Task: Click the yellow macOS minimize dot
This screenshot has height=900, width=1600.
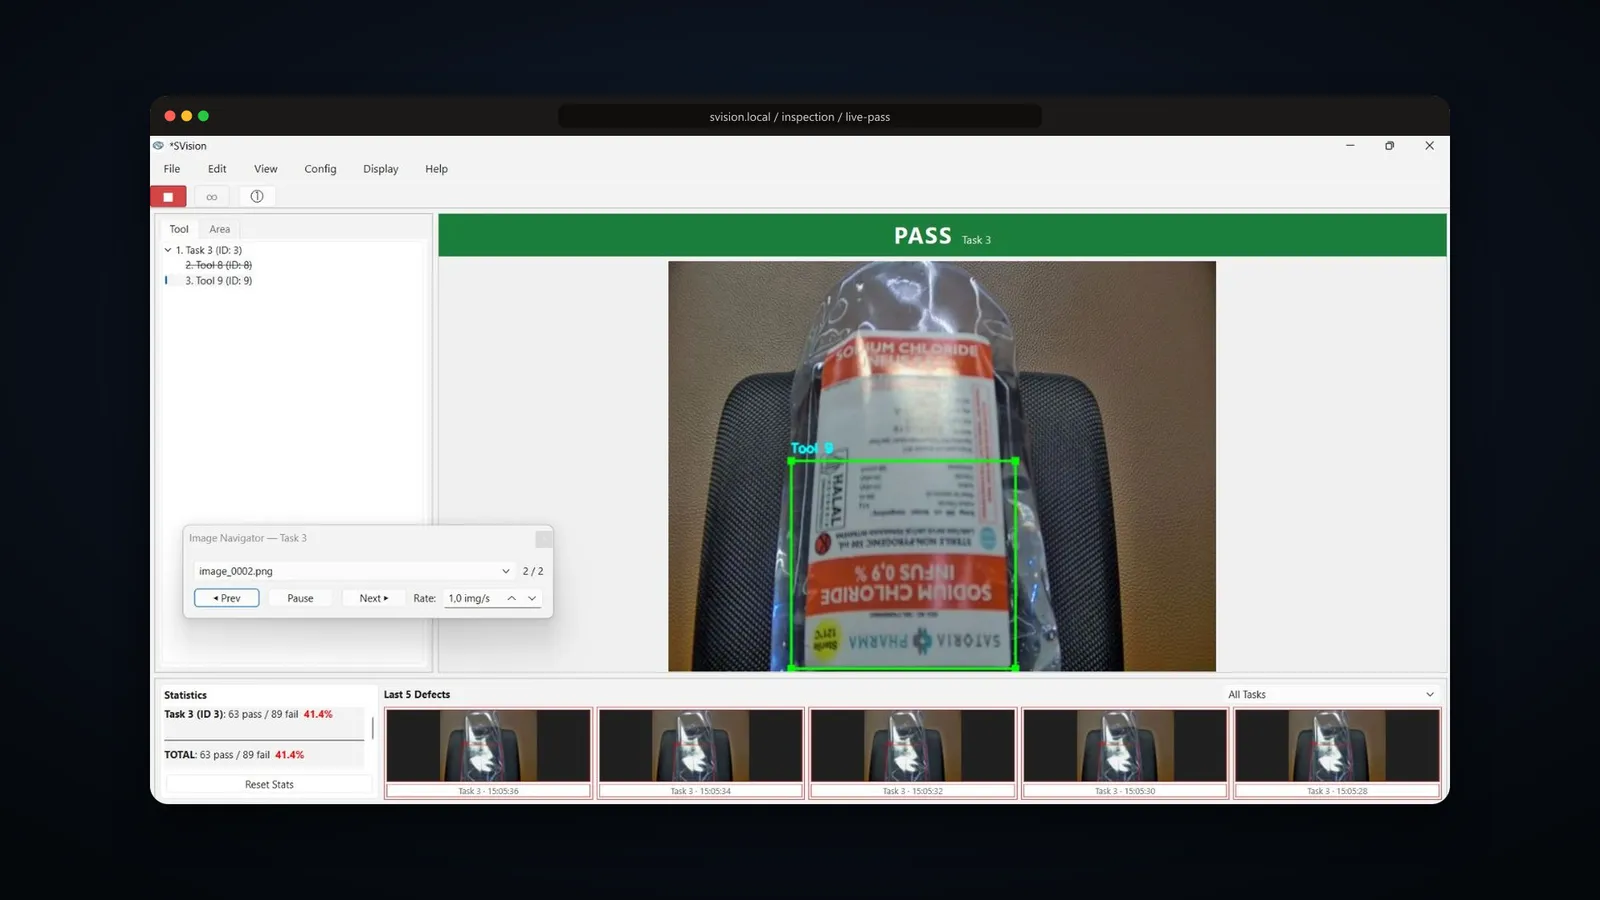Action: (x=187, y=116)
